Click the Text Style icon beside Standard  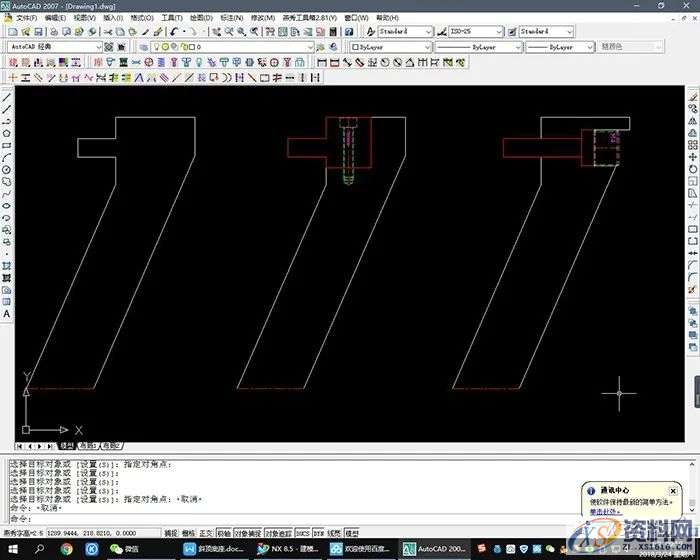[370, 32]
